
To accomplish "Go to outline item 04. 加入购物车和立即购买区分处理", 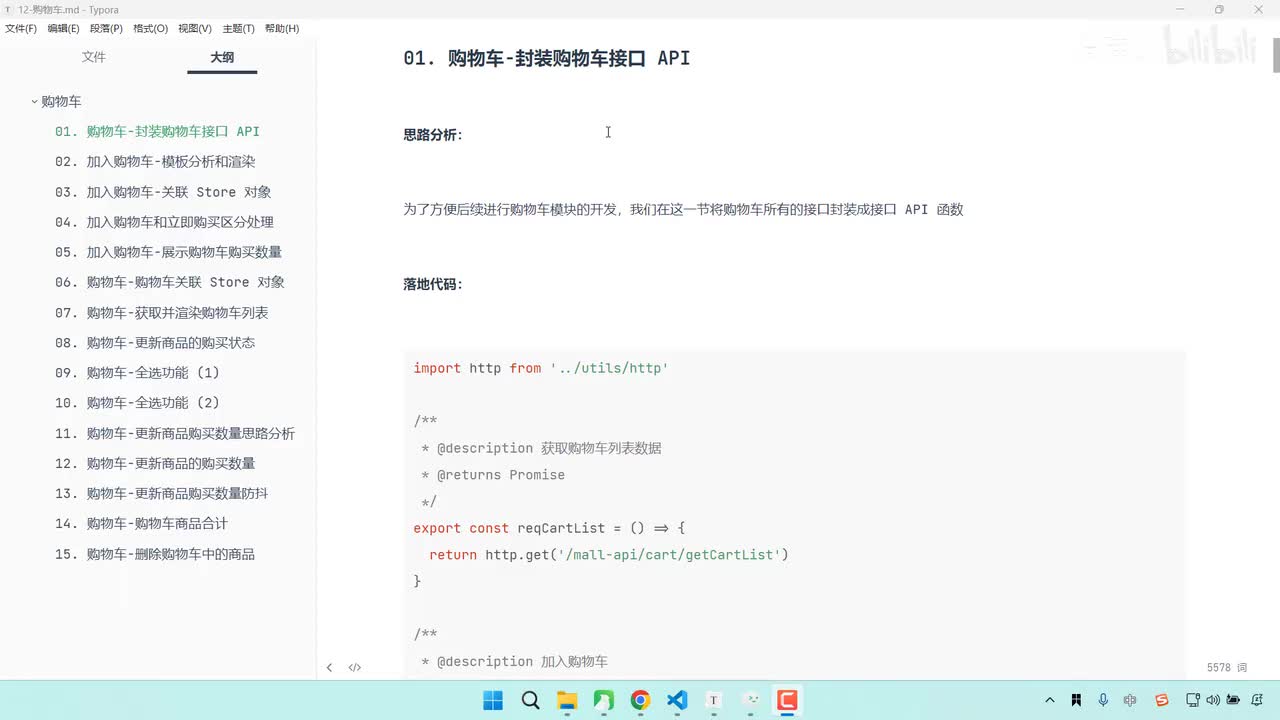I will 164,222.
